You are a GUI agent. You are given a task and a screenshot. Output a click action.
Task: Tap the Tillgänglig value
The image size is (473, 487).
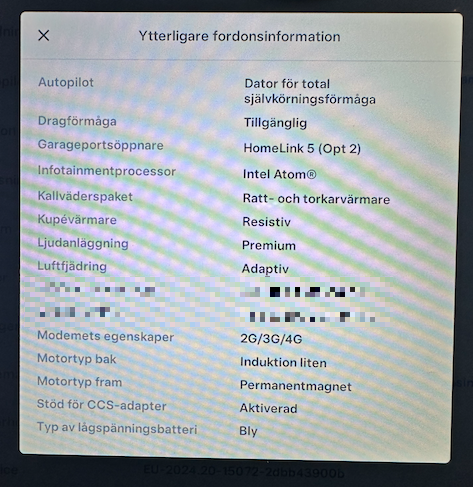(x=275, y=123)
